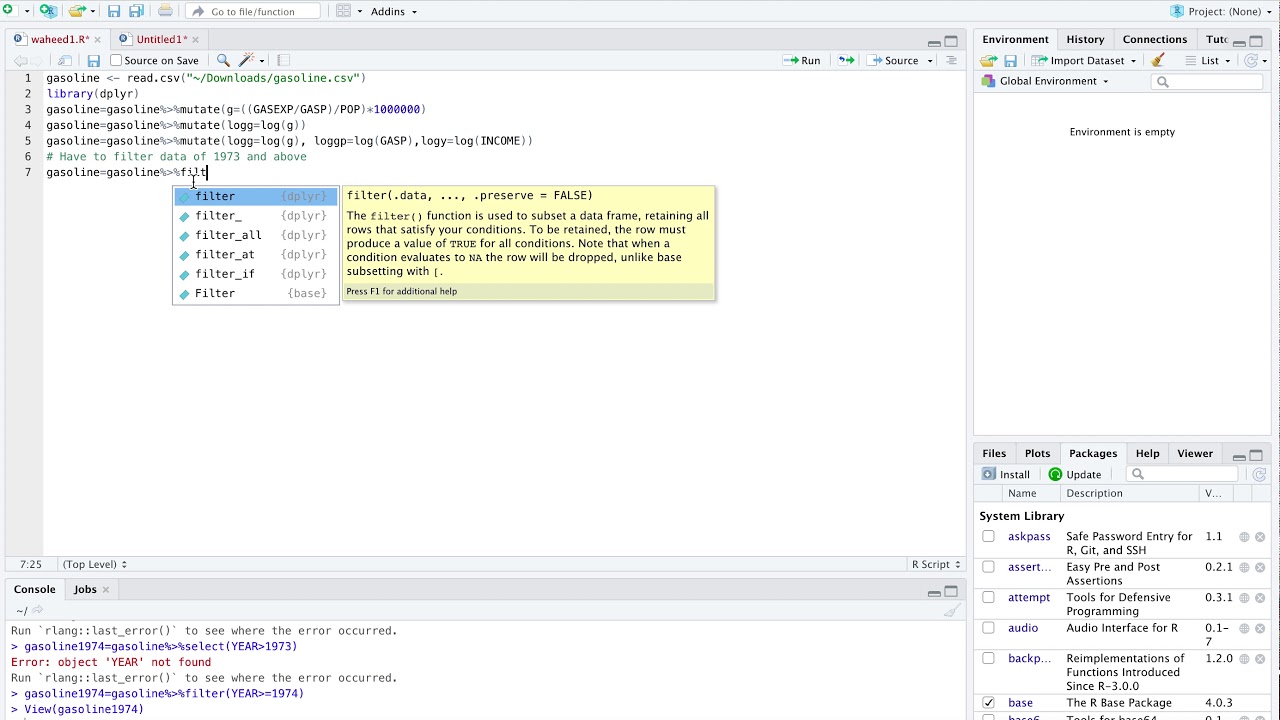The width and height of the screenshot is (1280, 720).
Task: Open the History tab
Action: [x=1085, y=39]
